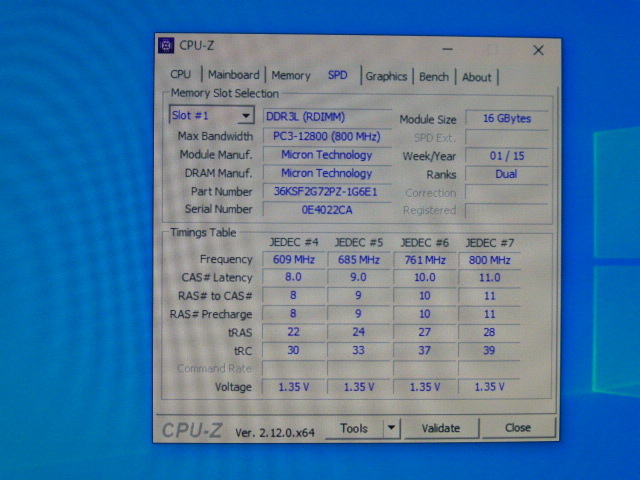This screenshot has width=640, height=480.
Task: Open the Slot #1 memory slot dropdown
Action: (x=211, y=116)
